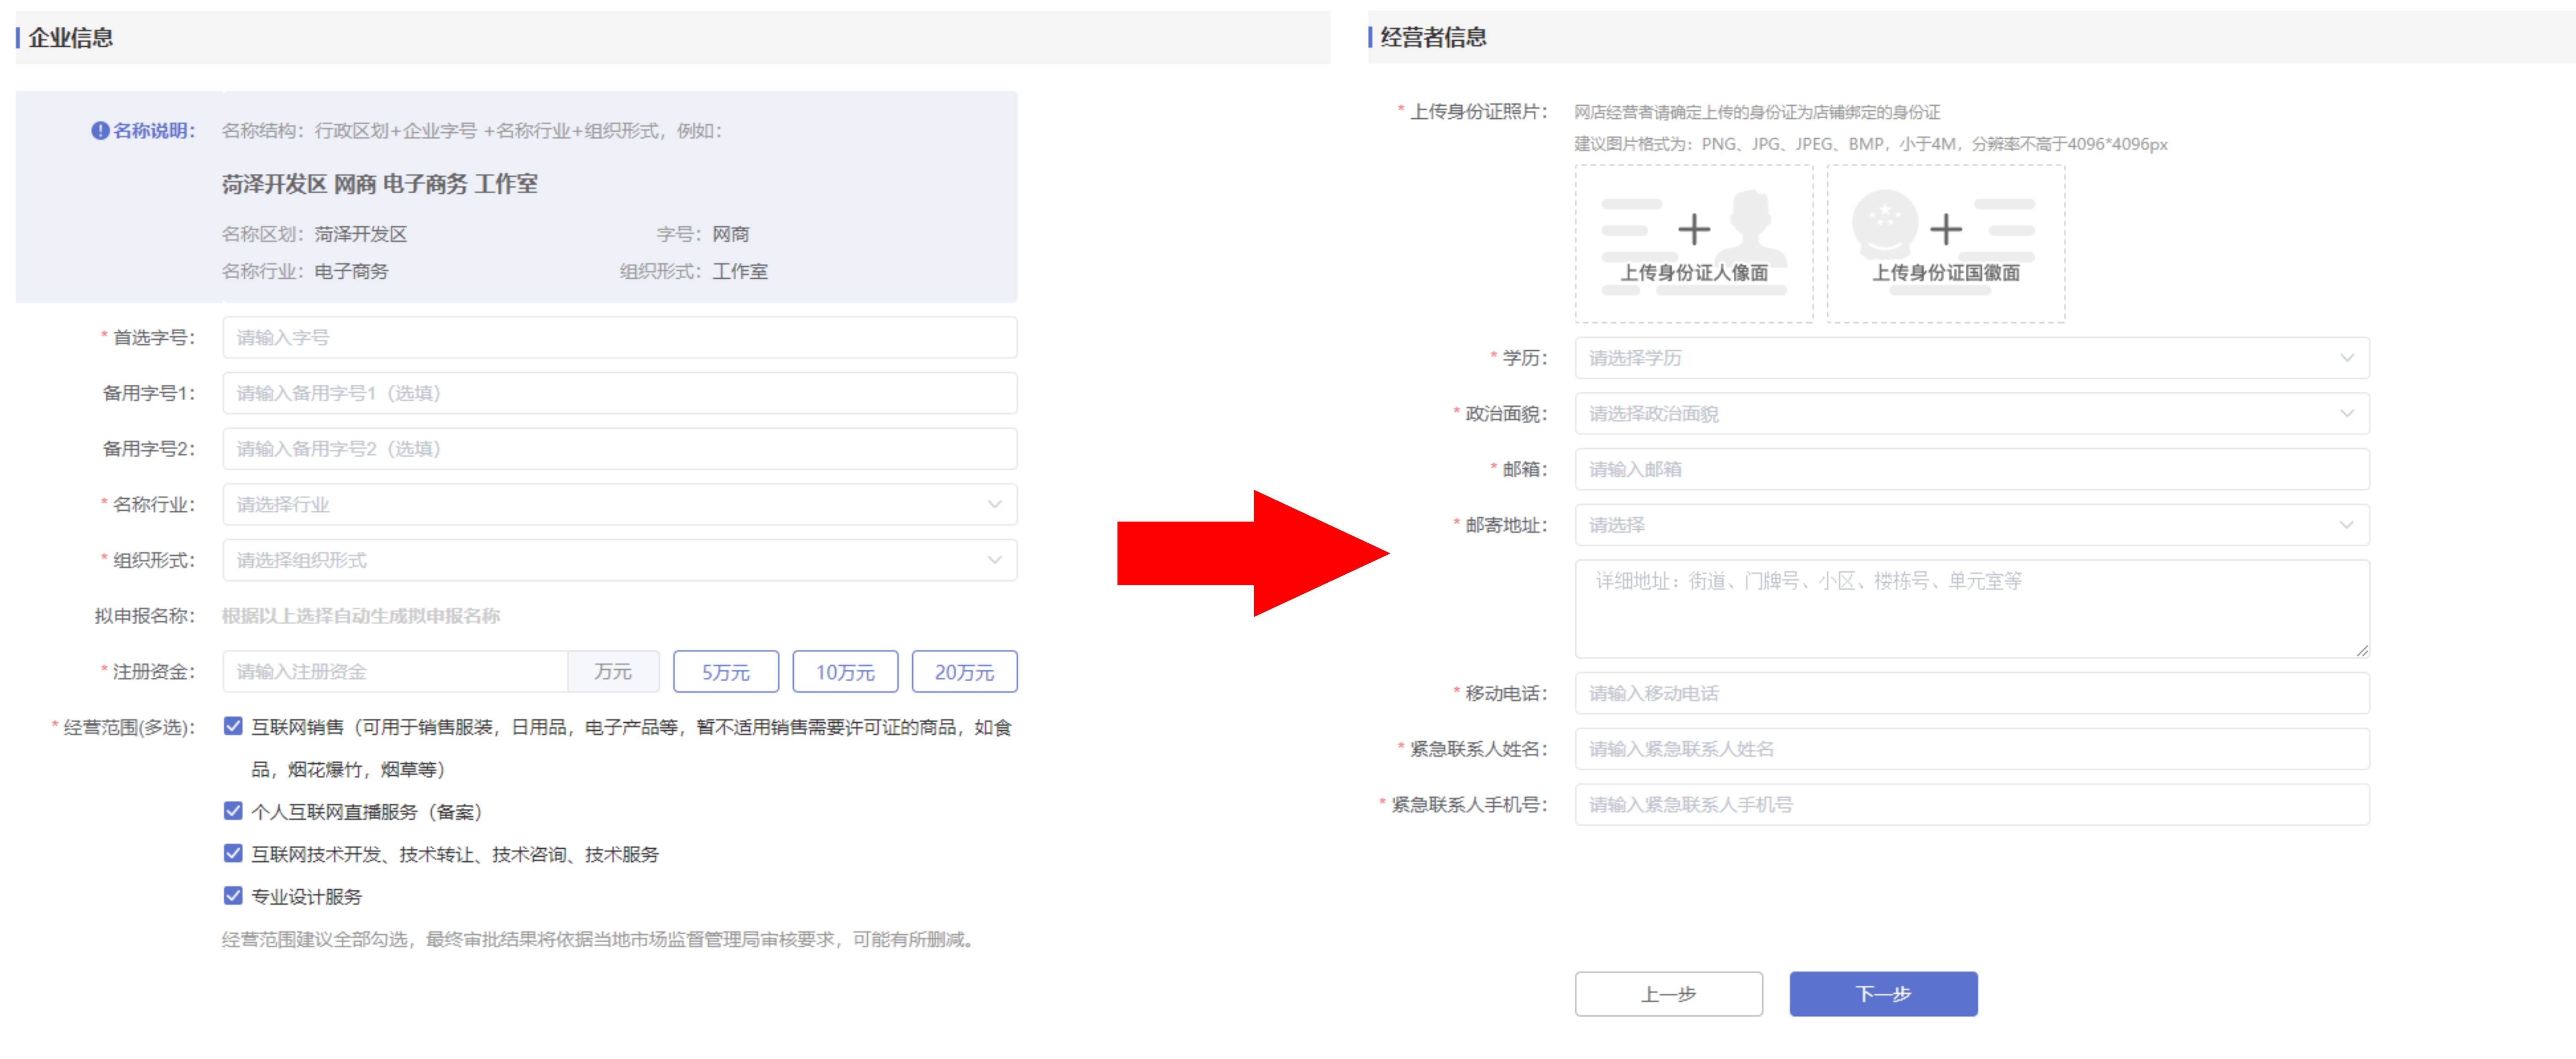Click the plus icon for ID portrait upload

click(x=1693, y=229)
